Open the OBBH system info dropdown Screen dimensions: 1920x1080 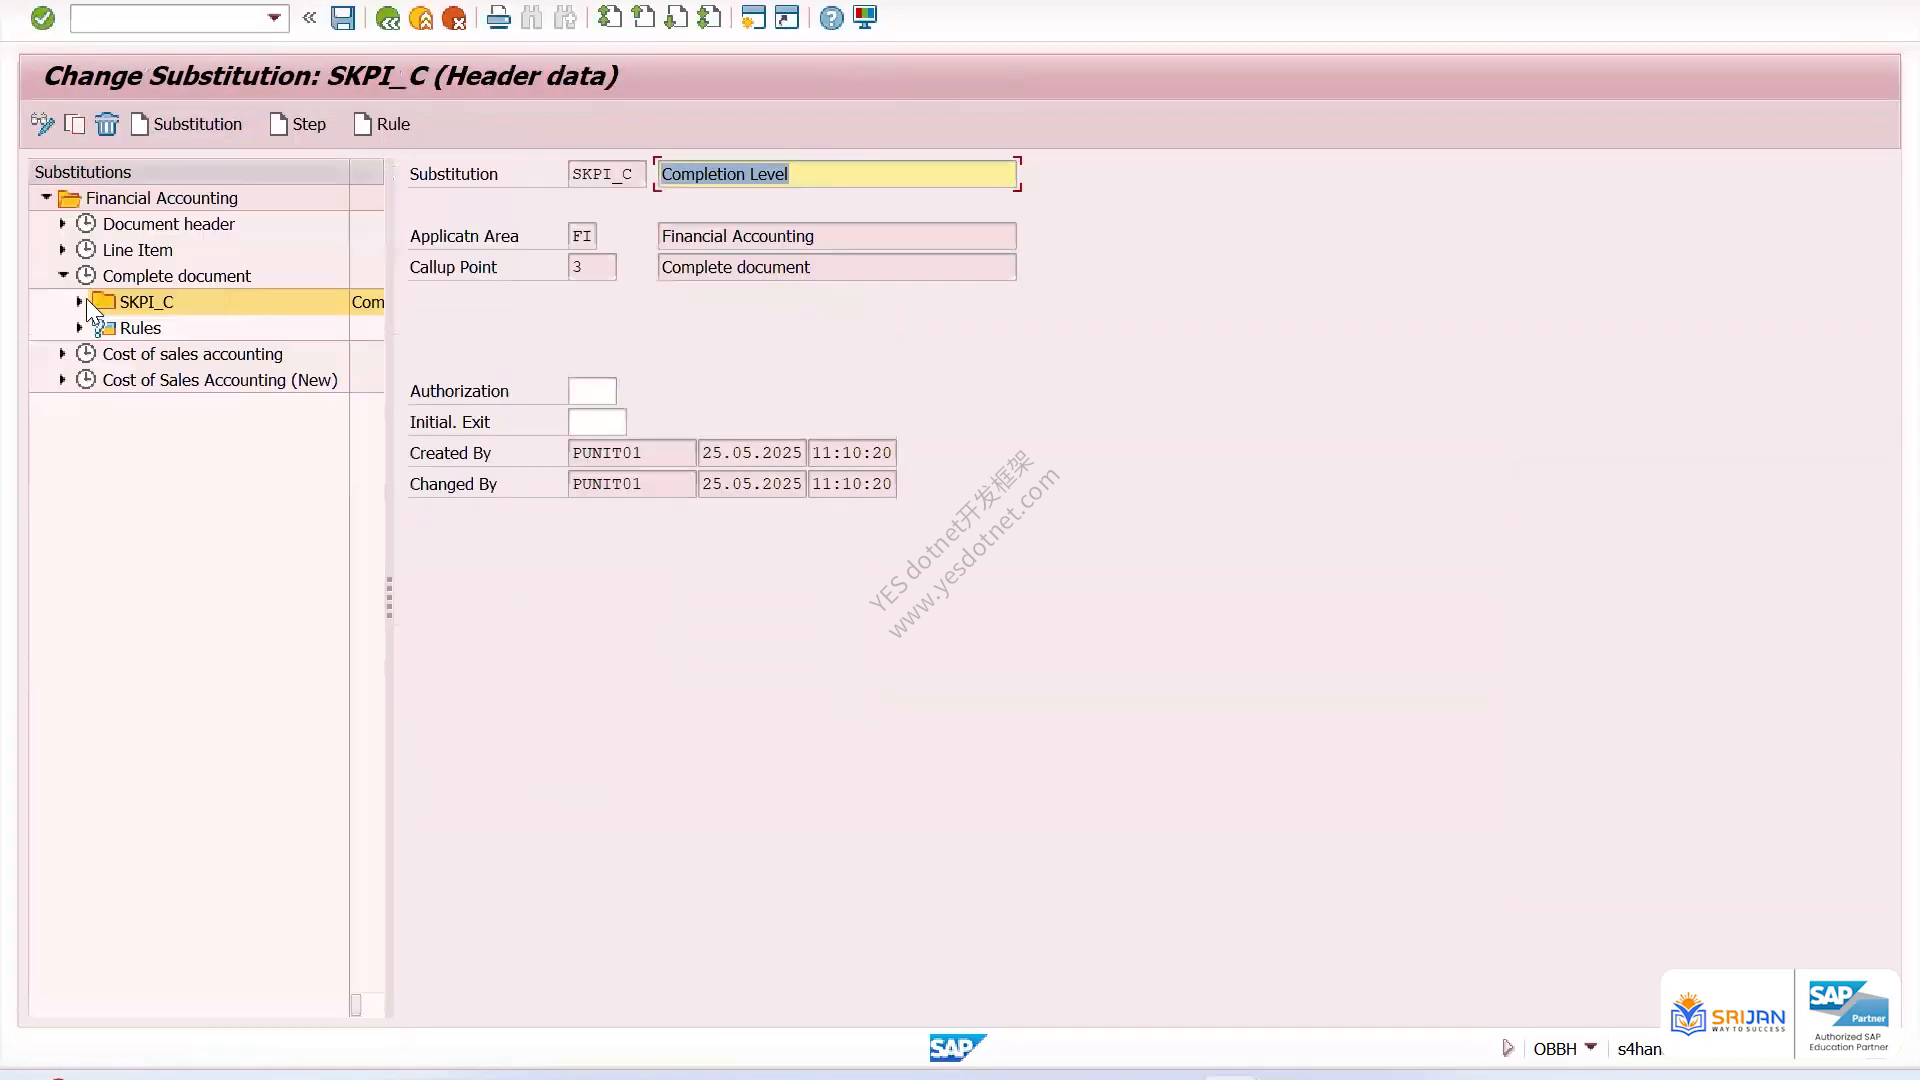pyautogui.click(x=1591, y=1048)
